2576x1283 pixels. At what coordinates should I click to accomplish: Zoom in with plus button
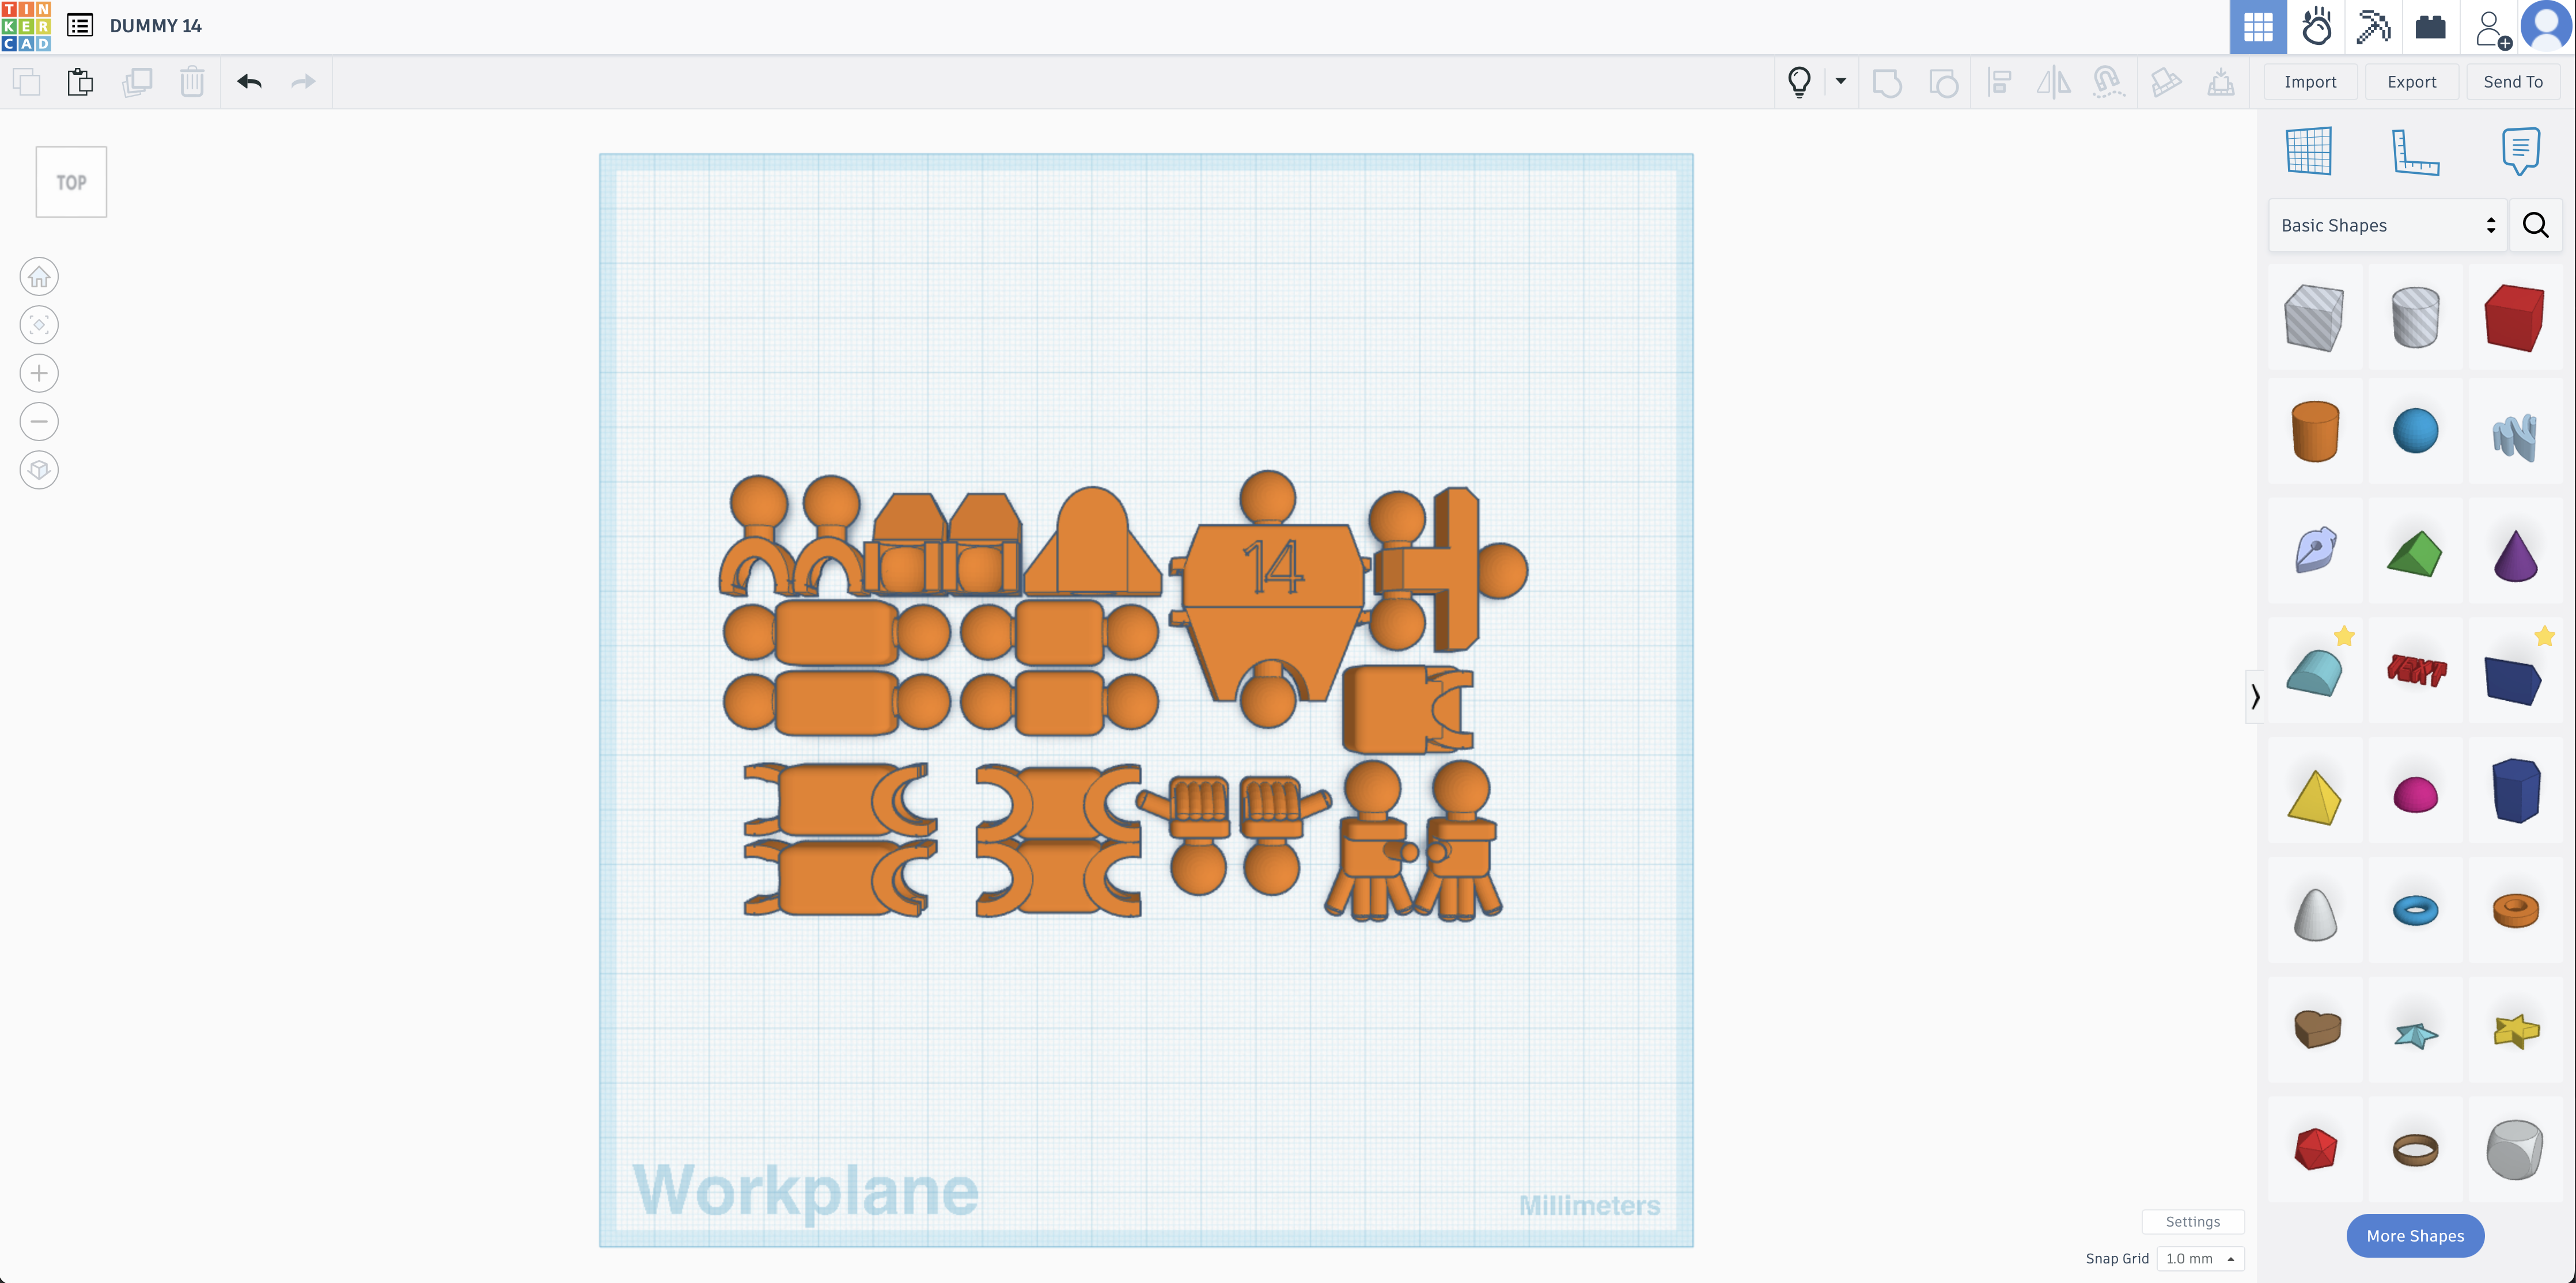point(39,374)
